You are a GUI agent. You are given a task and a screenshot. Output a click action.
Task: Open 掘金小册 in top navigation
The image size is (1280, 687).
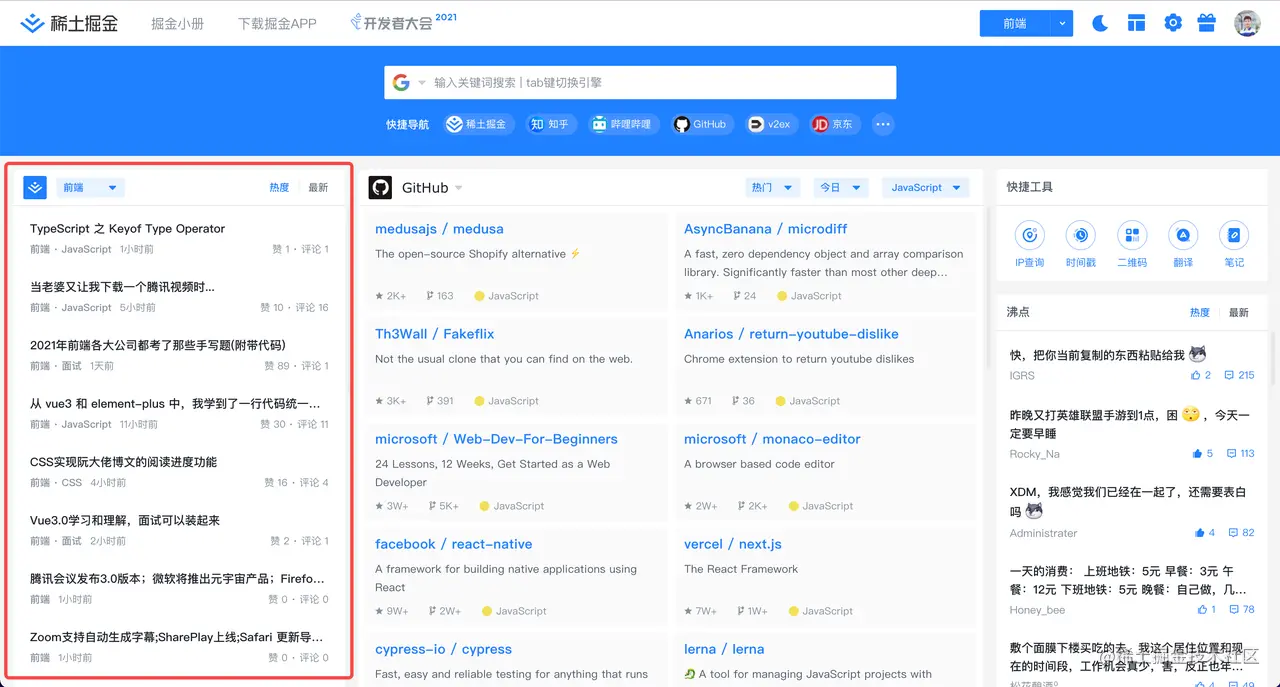tap(177, 23)
